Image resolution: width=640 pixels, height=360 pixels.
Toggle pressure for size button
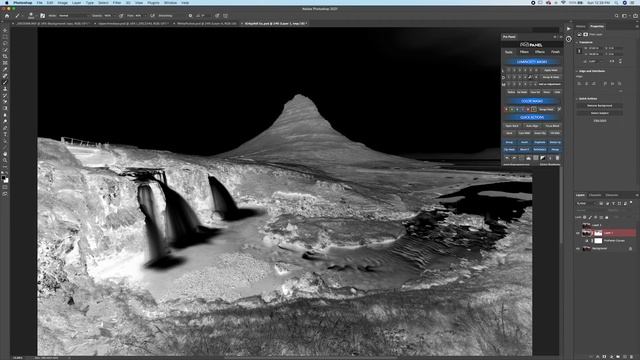click(217, 16)
